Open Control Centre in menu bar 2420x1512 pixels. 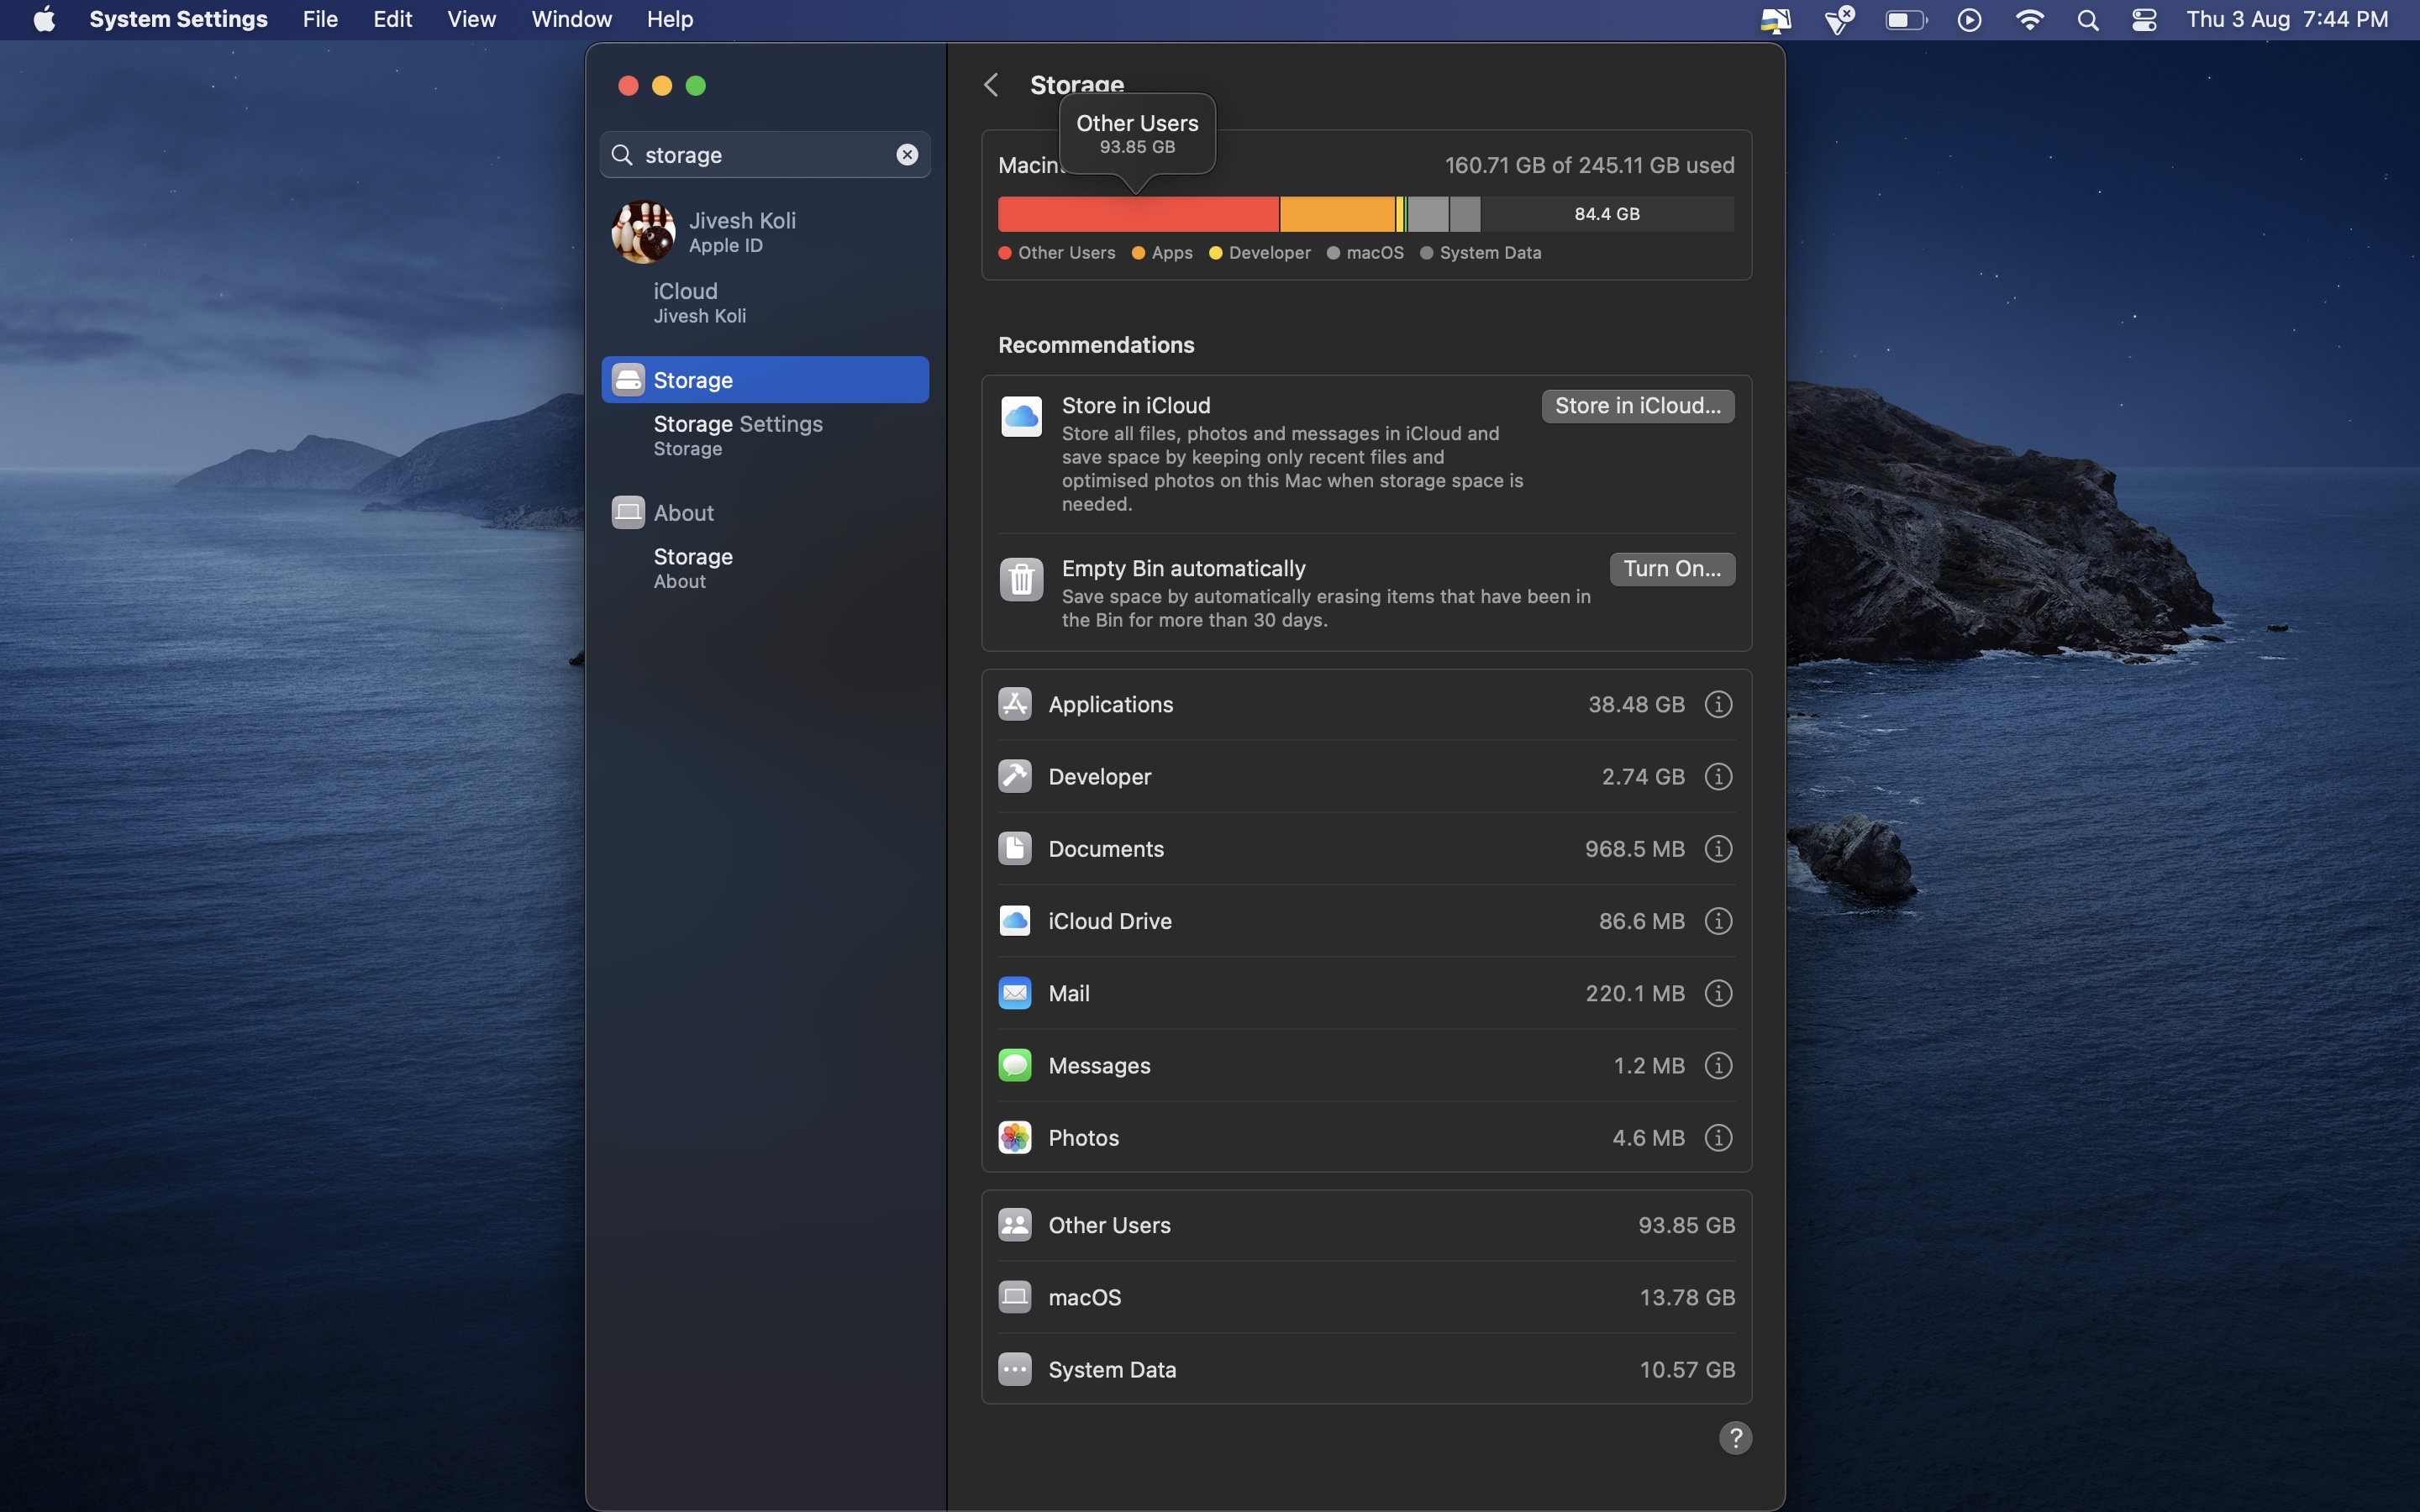click(x=2144, y=19)
